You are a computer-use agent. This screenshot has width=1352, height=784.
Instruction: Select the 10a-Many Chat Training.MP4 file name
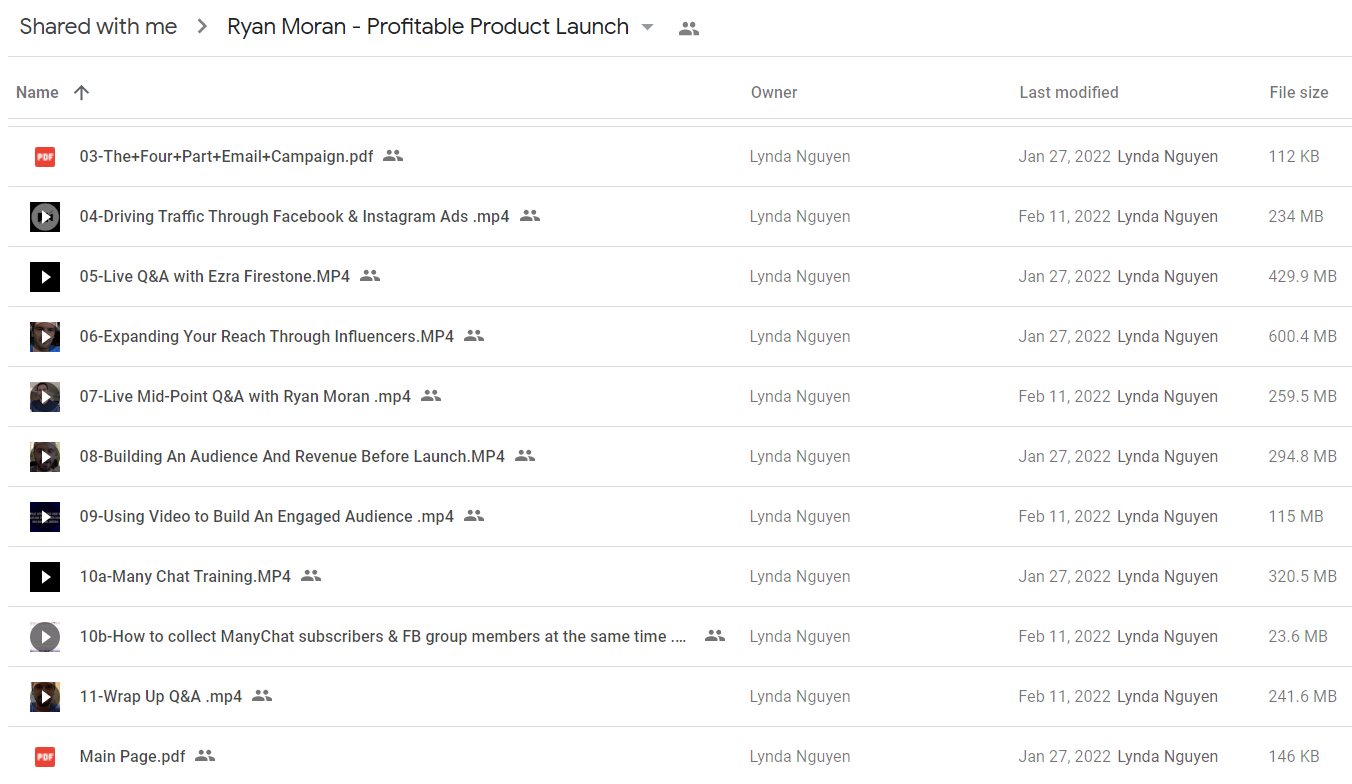tap(185, 576)
